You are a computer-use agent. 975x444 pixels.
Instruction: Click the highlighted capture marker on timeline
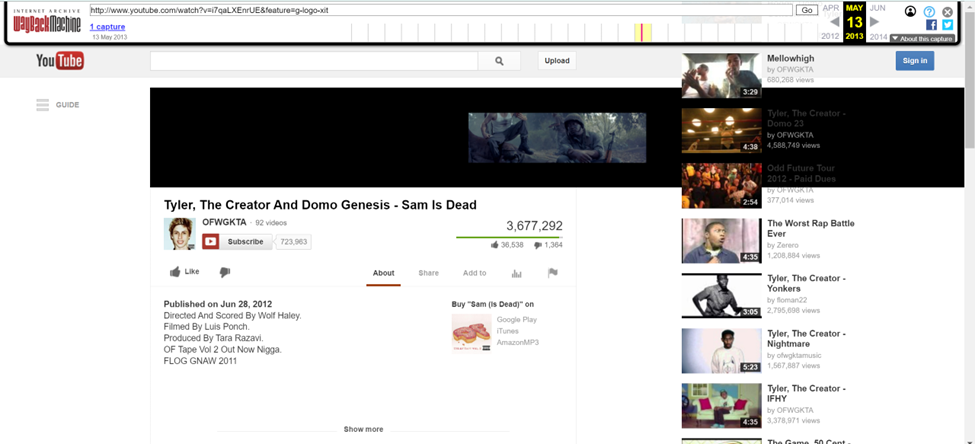(x=642, y=32)
